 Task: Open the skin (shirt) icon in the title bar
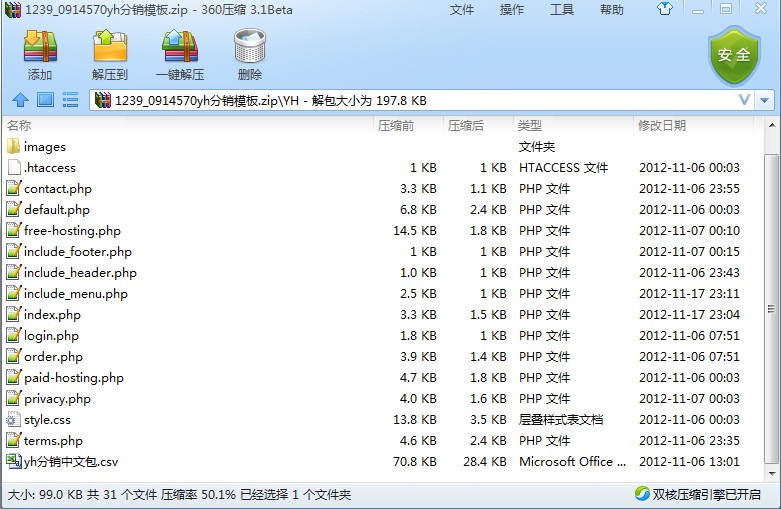[664, 8]
